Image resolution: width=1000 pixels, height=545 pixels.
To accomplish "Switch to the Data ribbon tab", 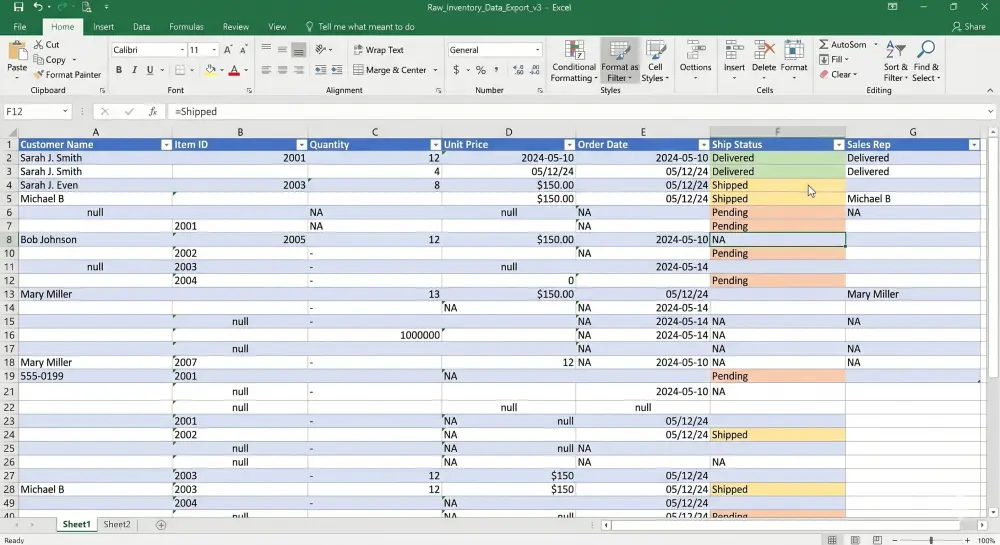I will click(142, 27).
